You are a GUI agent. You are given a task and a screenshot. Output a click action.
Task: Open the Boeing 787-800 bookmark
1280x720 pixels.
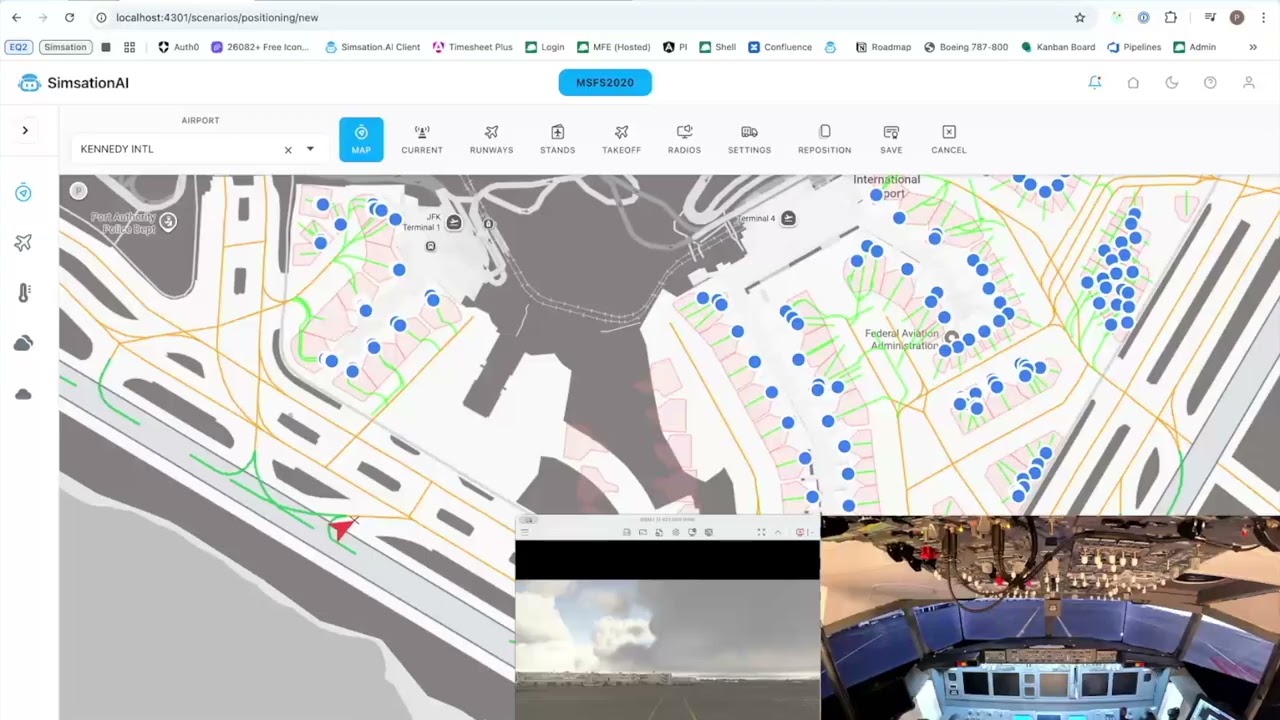[966, 47]
